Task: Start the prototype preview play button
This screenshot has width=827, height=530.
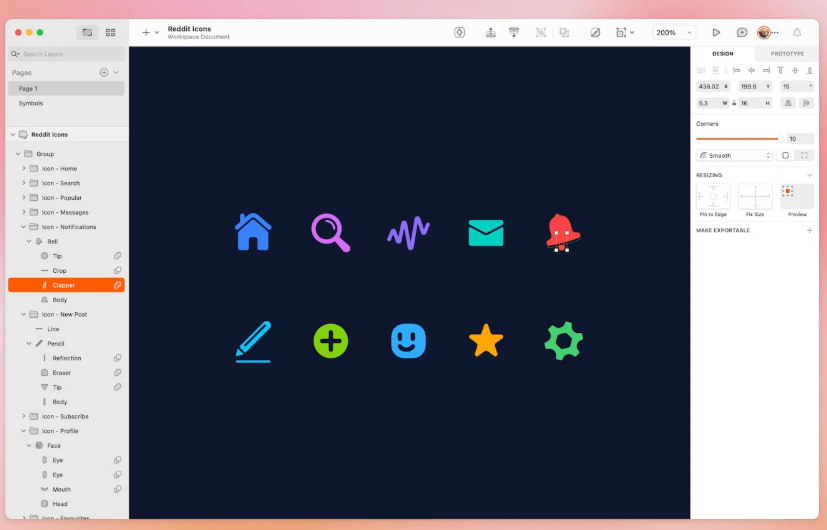Action: pyautogui.click(x=716, y=33)
